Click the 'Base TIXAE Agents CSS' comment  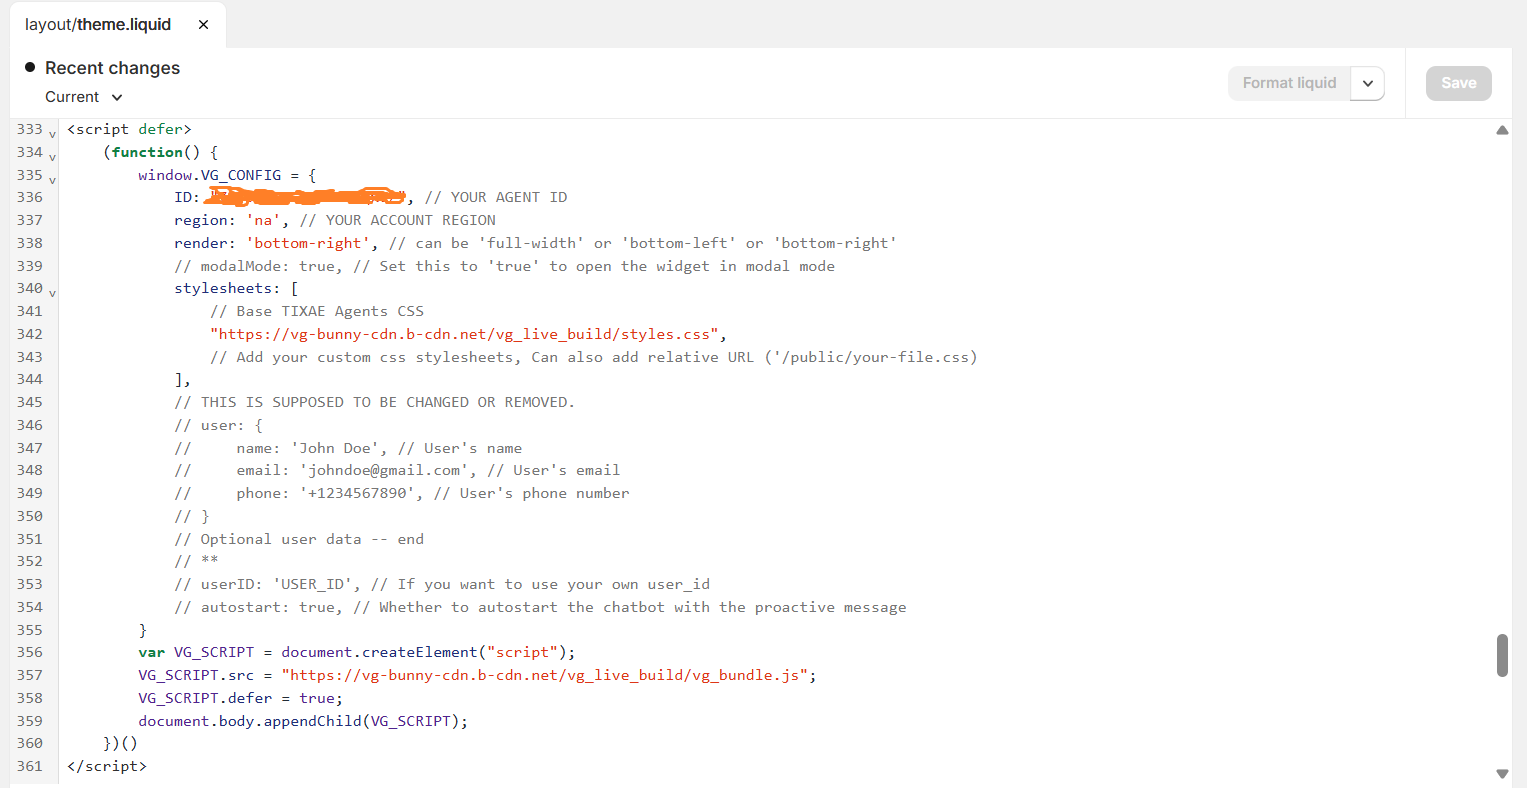[x=317, y=311]
